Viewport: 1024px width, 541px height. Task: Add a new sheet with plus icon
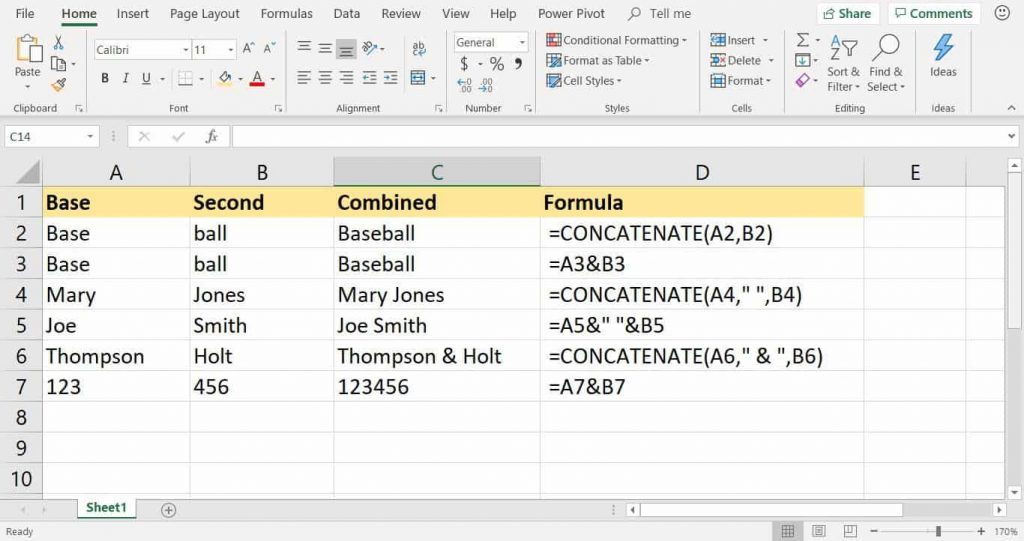[x=168, y=510]
